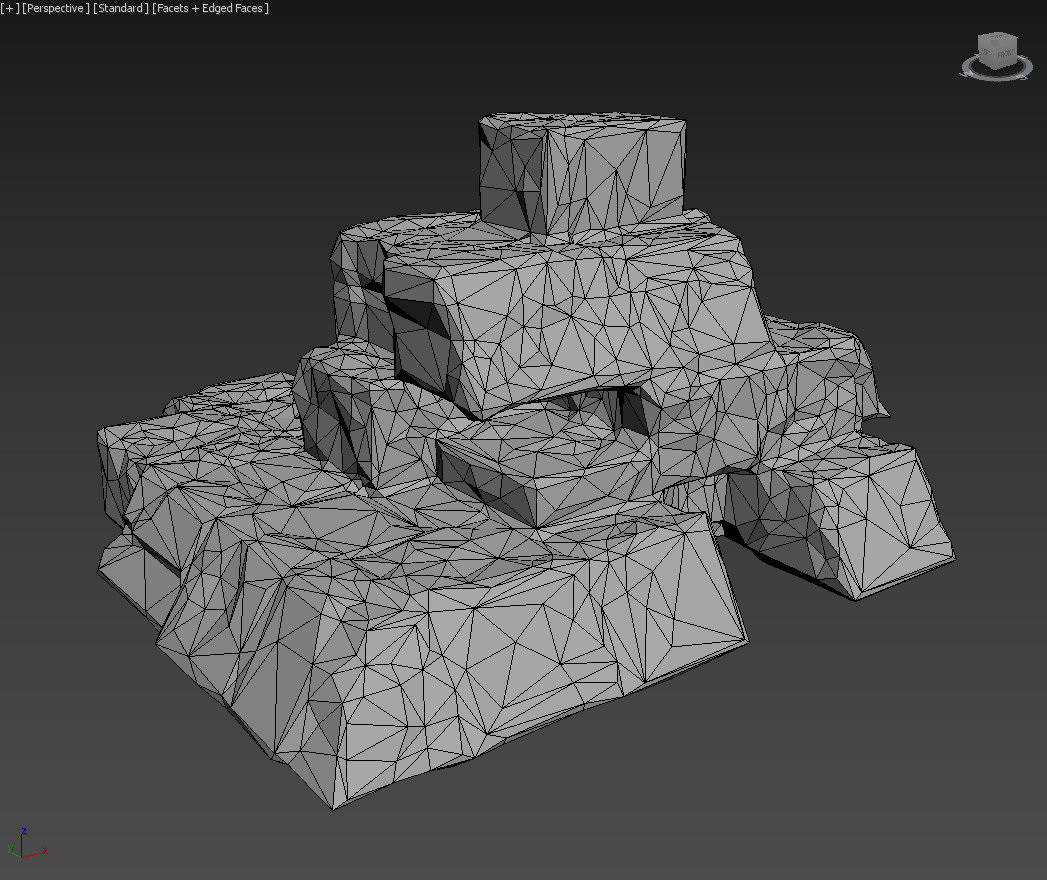
Task: Click a bottom corner of the ViewCube
Action: (994, 68)
